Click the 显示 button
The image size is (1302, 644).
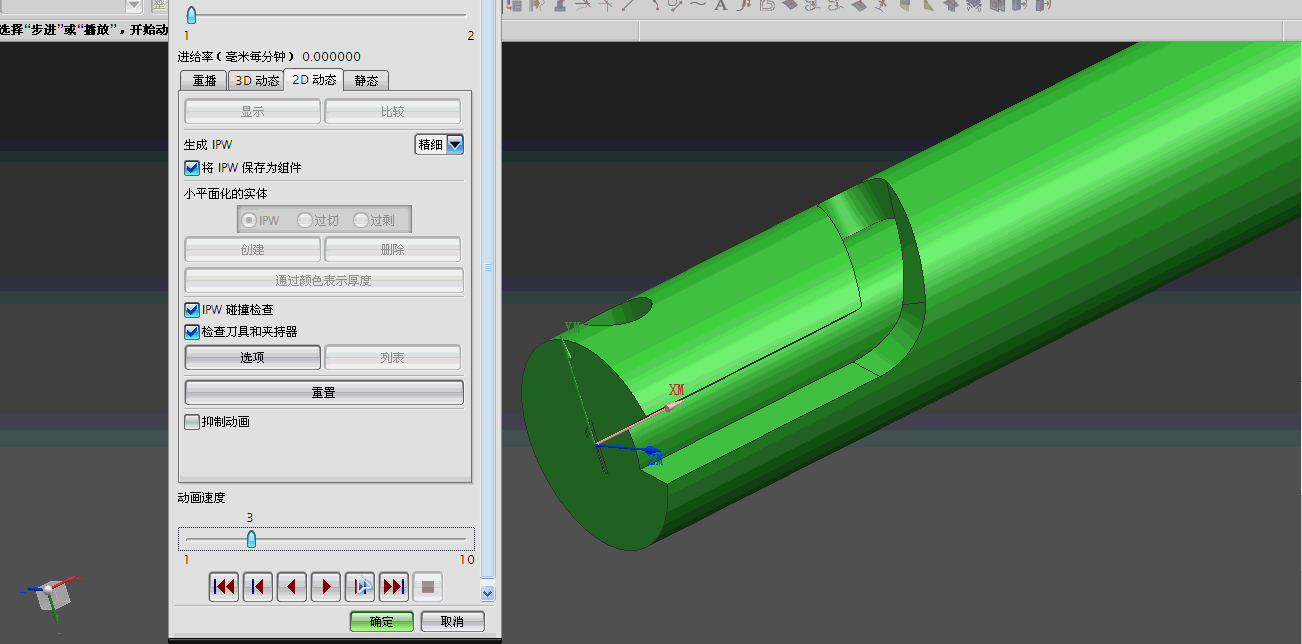click(253, 112)
